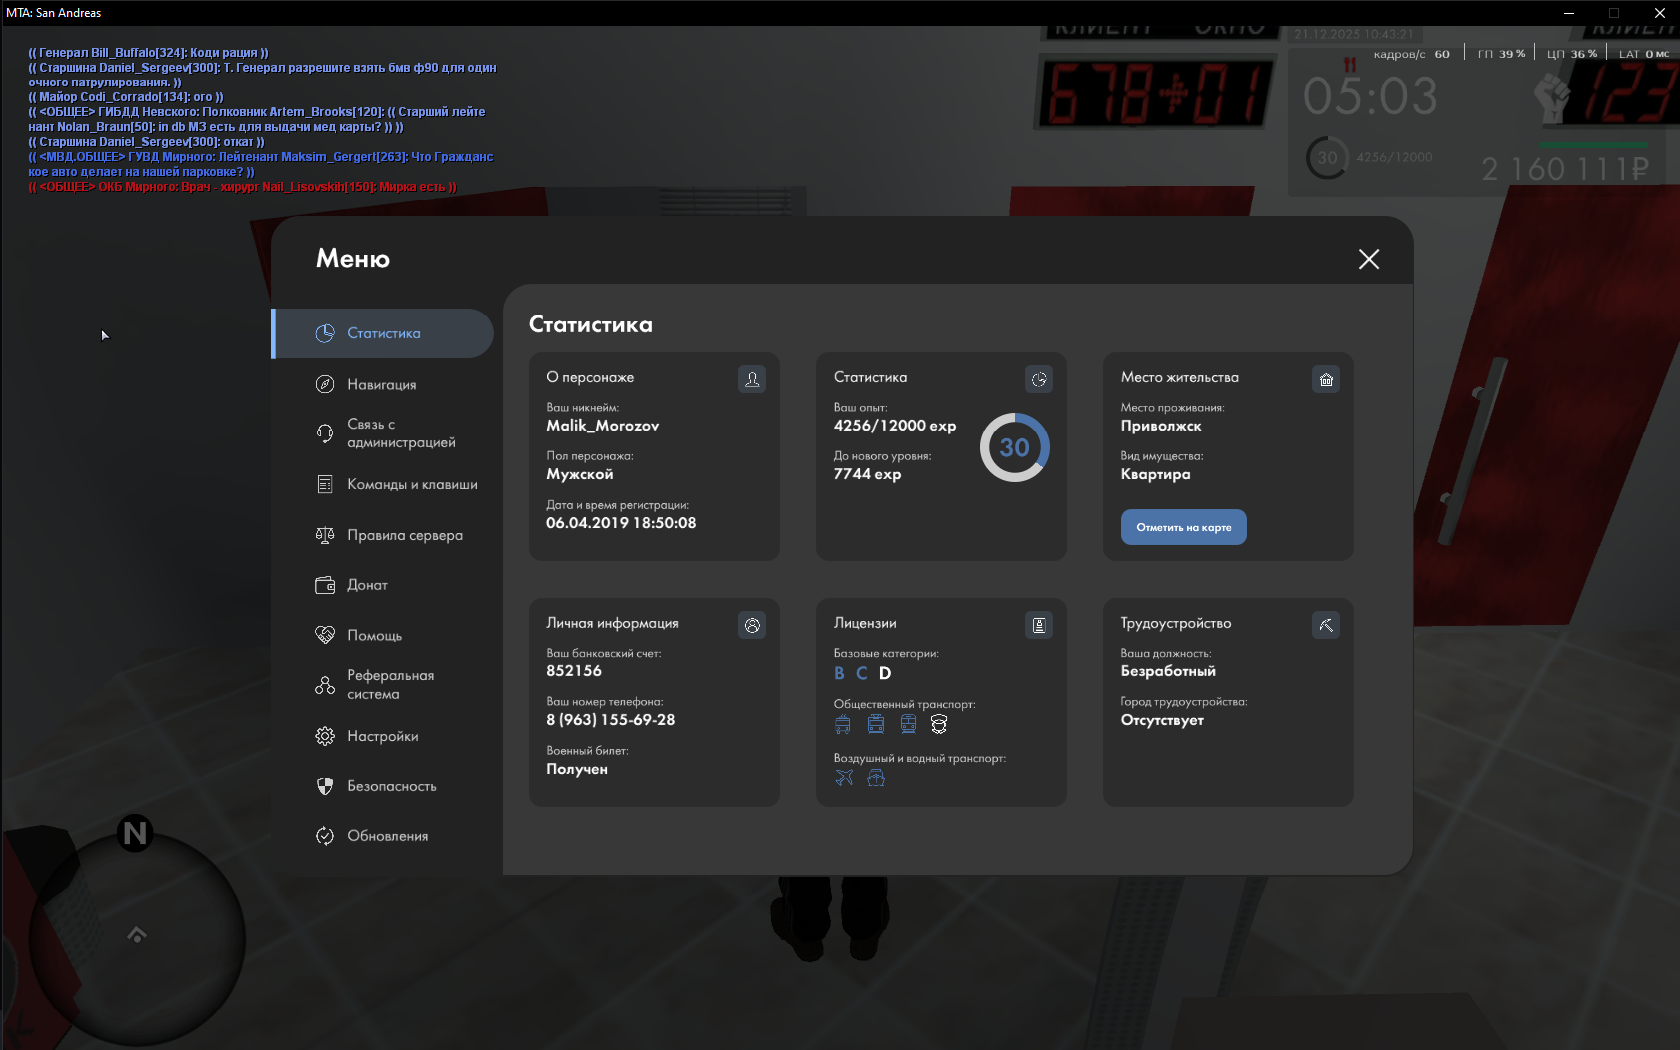Image resolution: width=1680 pixels, height=1050 pixels.
Task: Open Правила сервера page
Action: tap(404, 535)
